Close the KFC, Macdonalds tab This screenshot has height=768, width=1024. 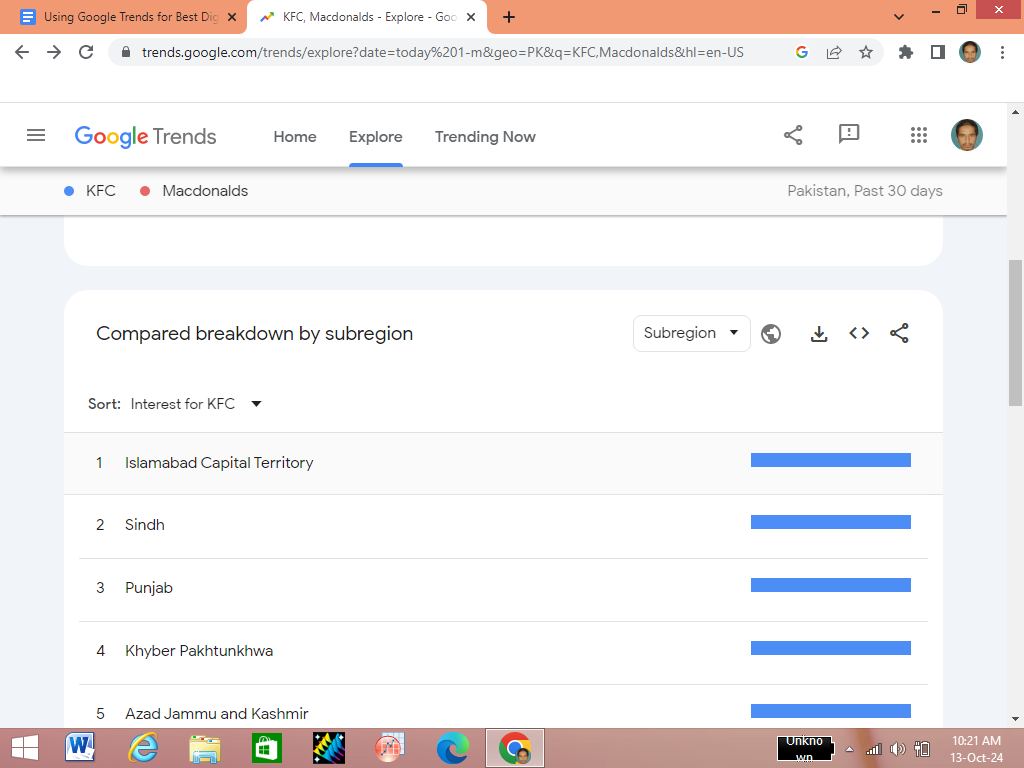pos(471,17)
